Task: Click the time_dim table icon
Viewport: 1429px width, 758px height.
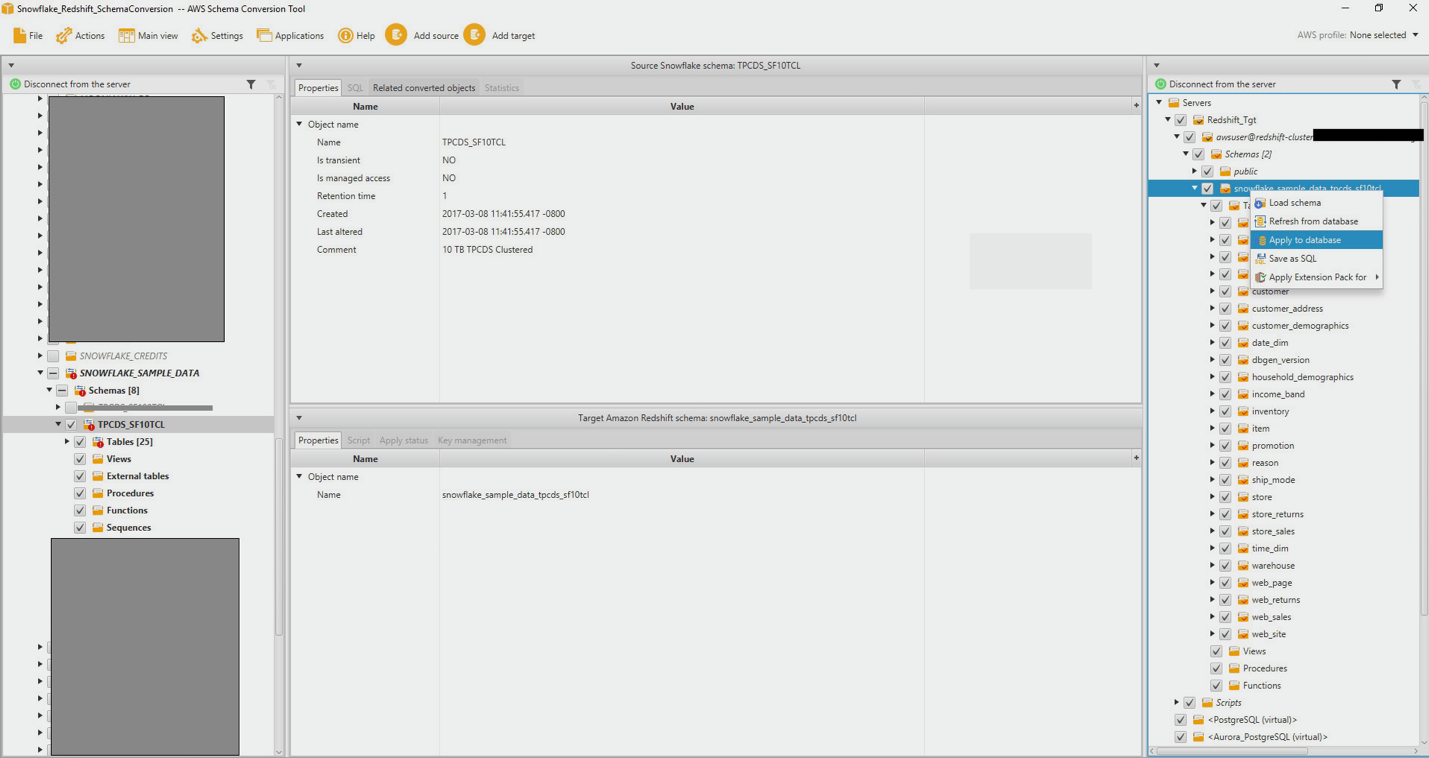Action: pos(1243,549)
